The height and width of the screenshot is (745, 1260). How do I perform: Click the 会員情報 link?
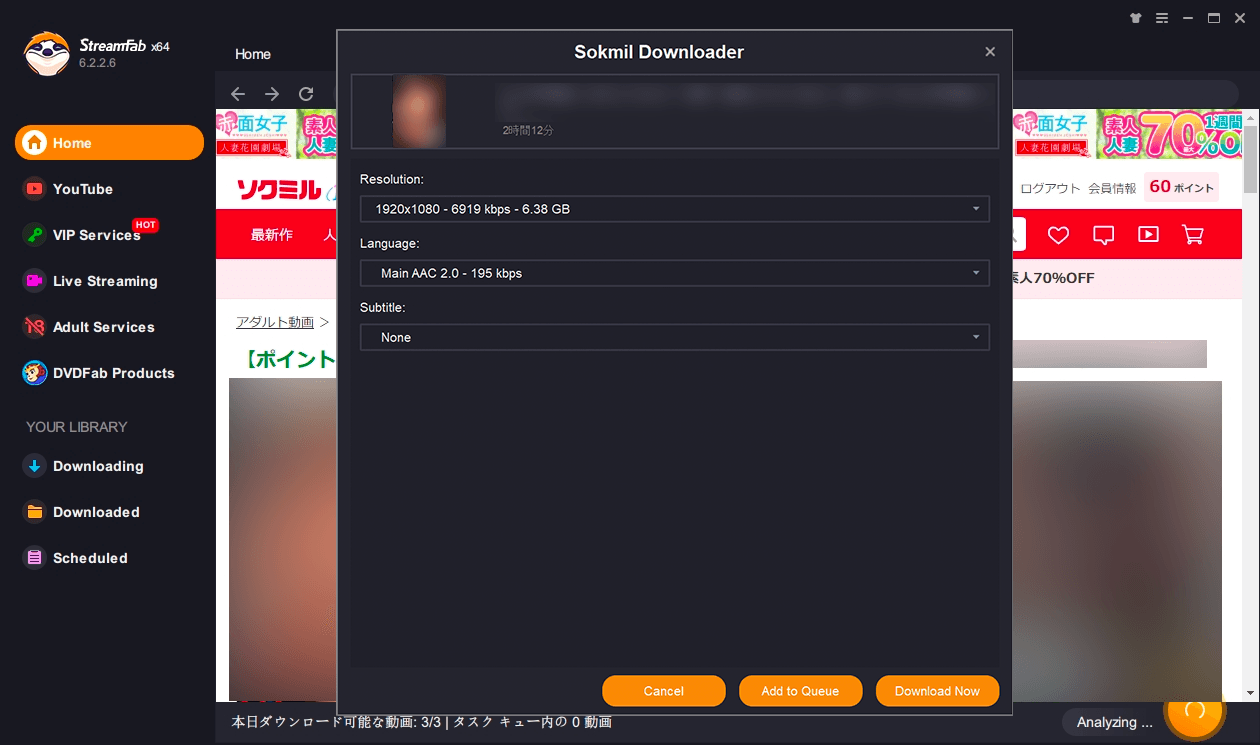point(1112,188)
